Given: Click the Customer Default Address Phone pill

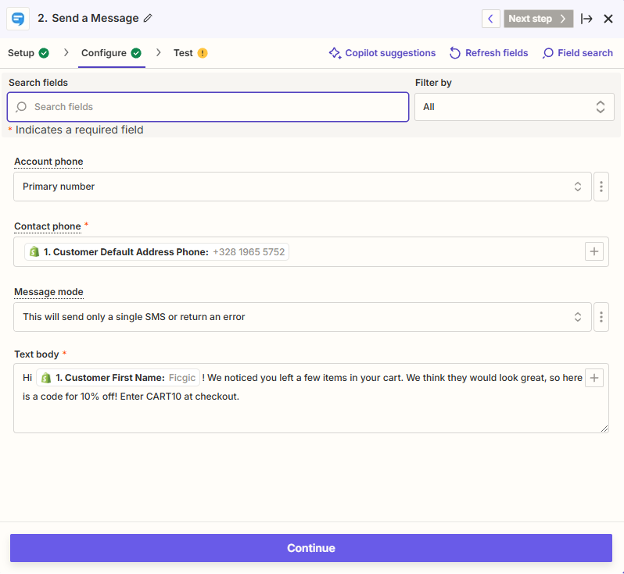Looking at the screenshot, I should click(157, 252).
